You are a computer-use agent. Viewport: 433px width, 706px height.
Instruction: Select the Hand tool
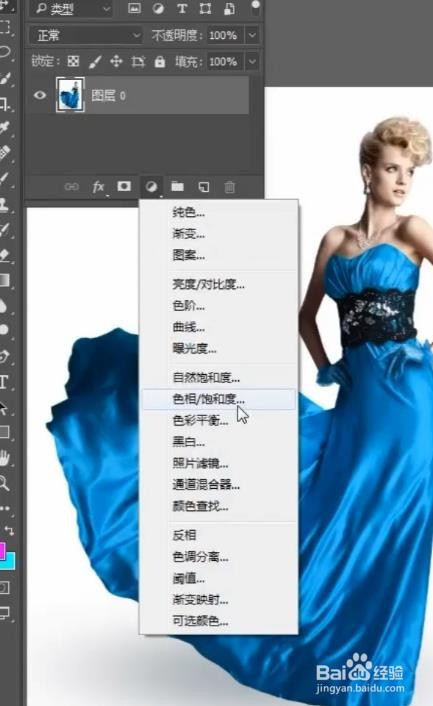(x=4, y=458)
